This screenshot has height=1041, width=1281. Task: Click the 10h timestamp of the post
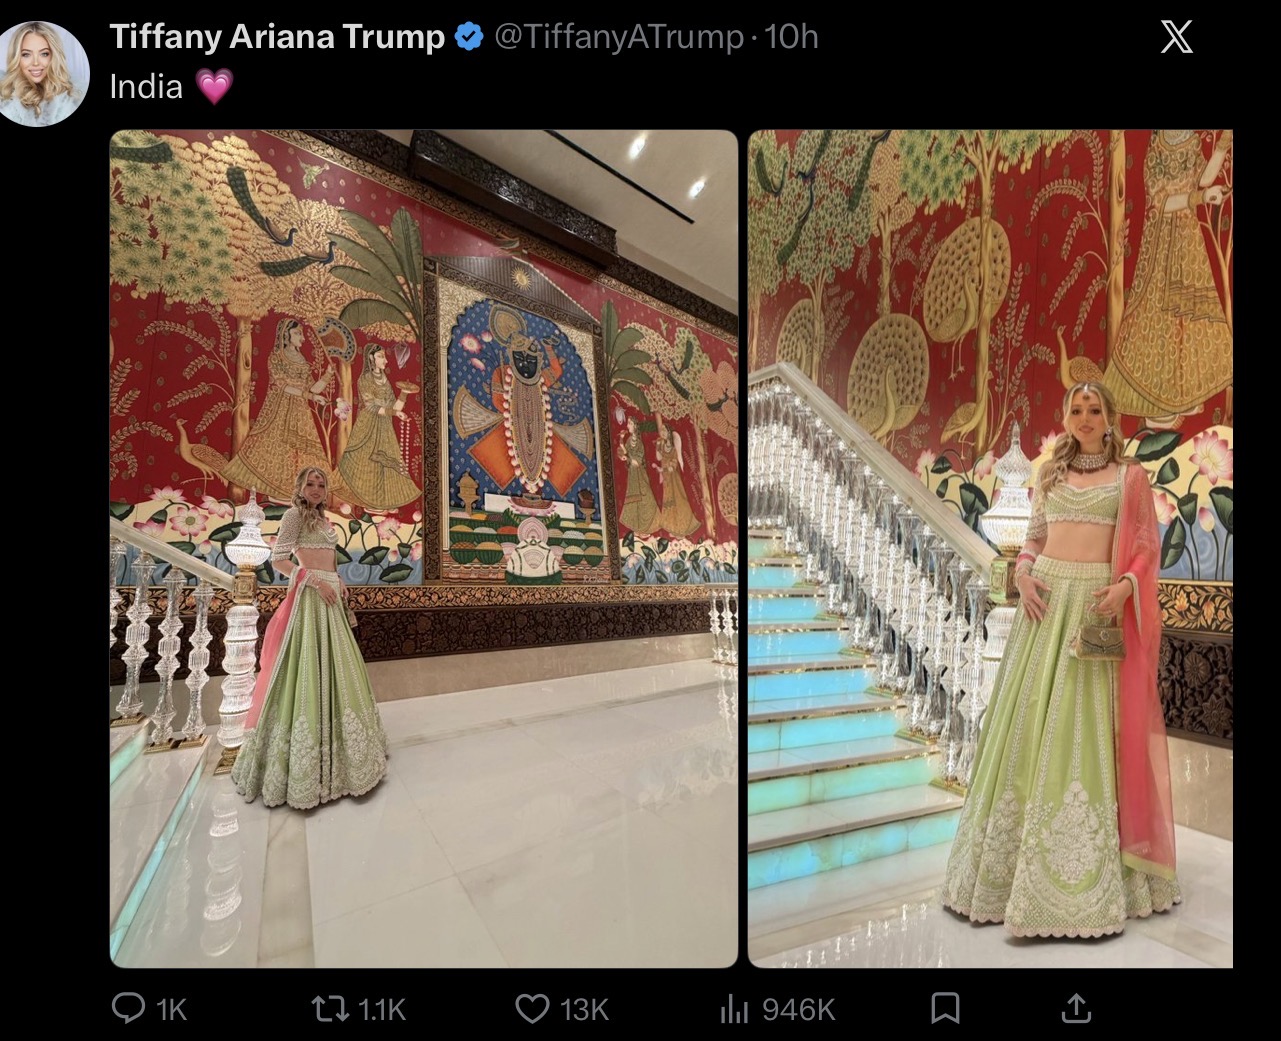(x=791, y=37)
